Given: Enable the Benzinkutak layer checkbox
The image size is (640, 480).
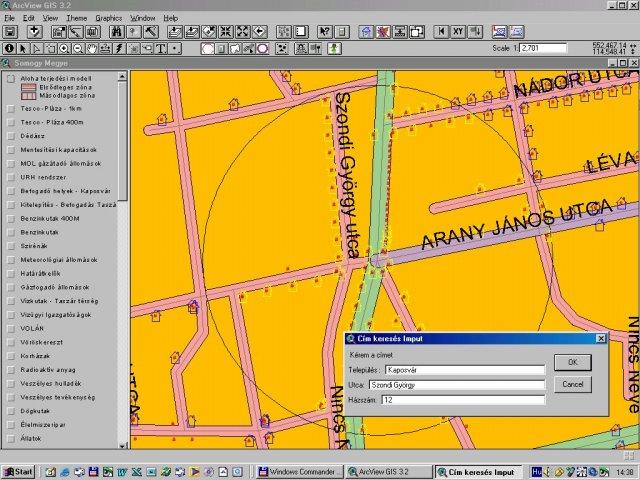Looking at the screenshot, I should pyautogui.click(x=10, y=231).
